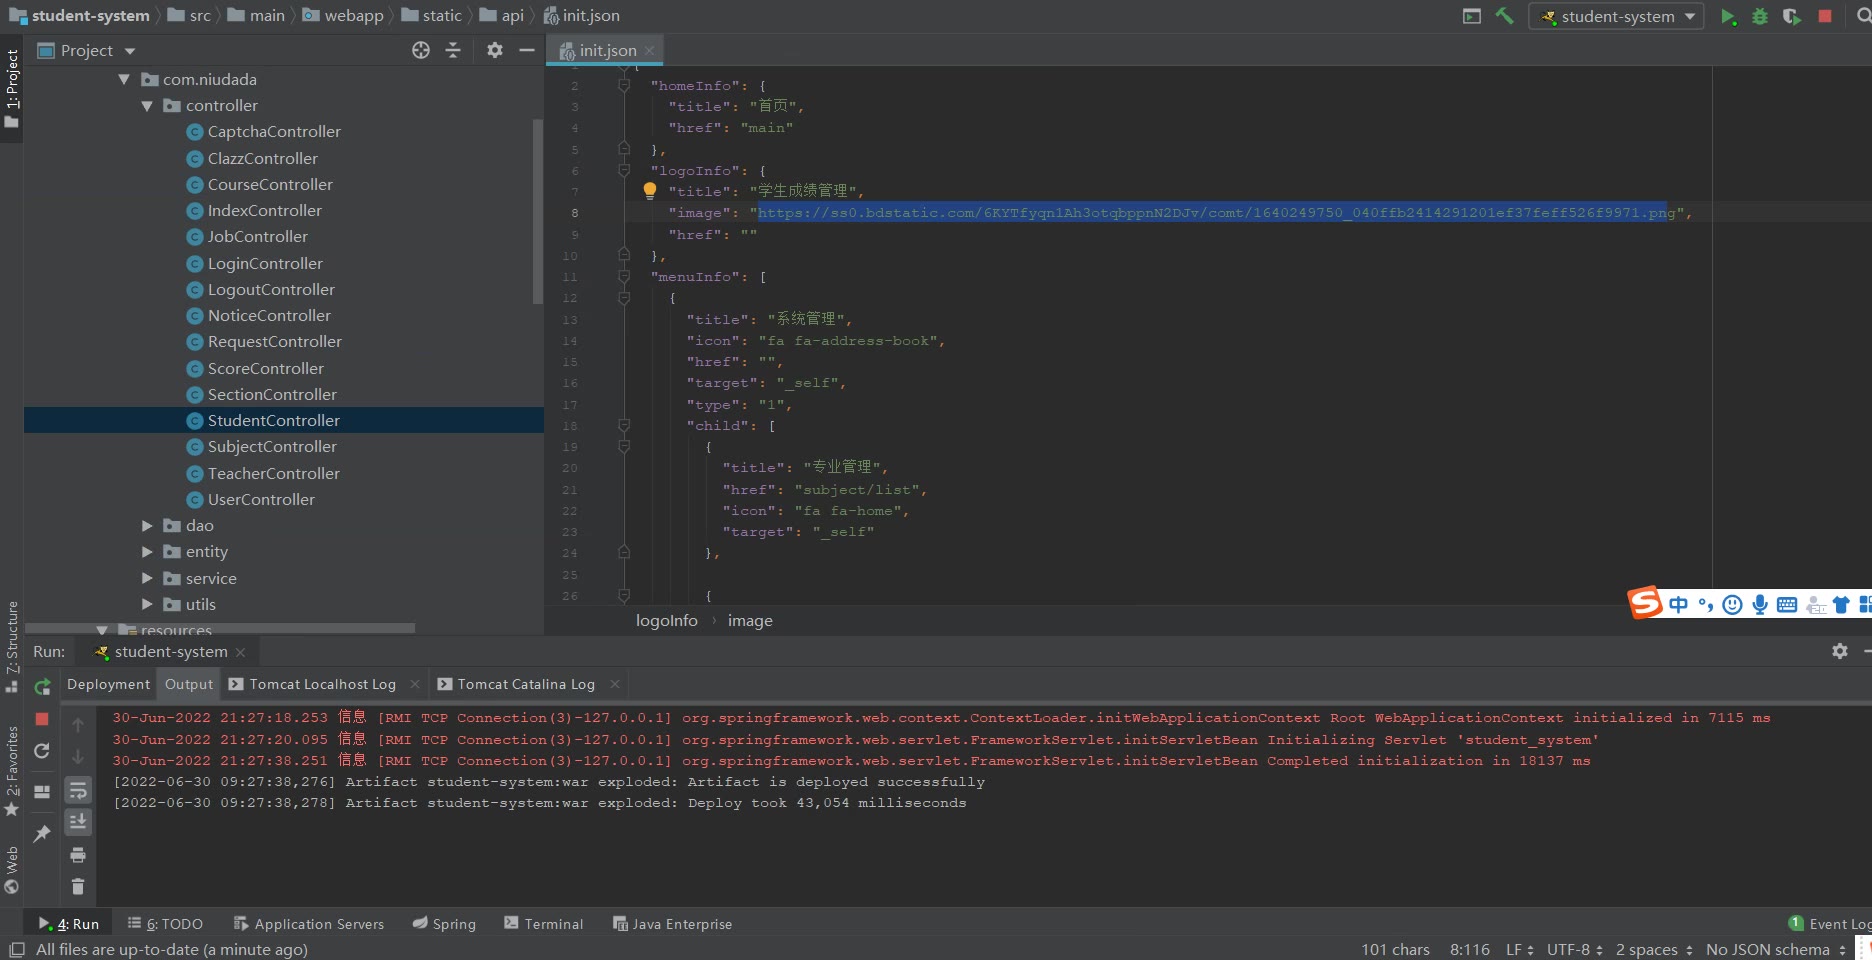The width and height of the screenshot is (1872, 960).
Task: Open Java Enterprise tool window
Action: (x=672, y=924)
